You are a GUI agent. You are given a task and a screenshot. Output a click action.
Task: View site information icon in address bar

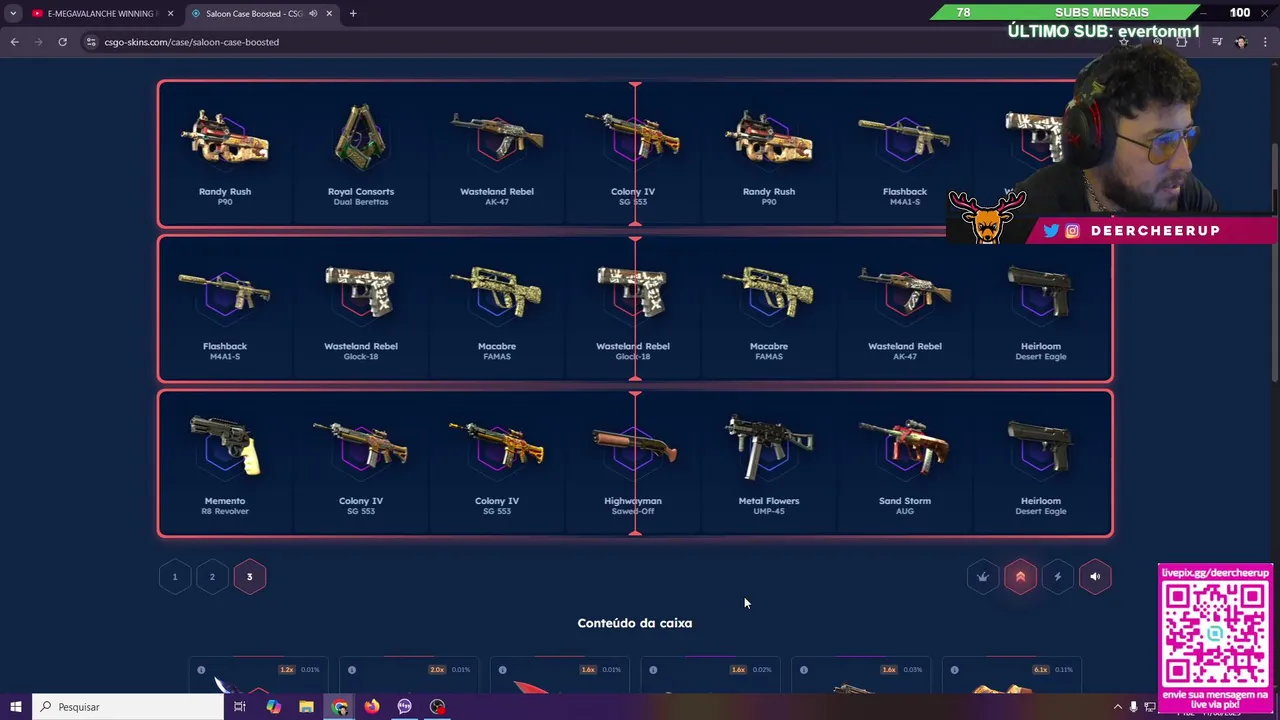(91, 42)
